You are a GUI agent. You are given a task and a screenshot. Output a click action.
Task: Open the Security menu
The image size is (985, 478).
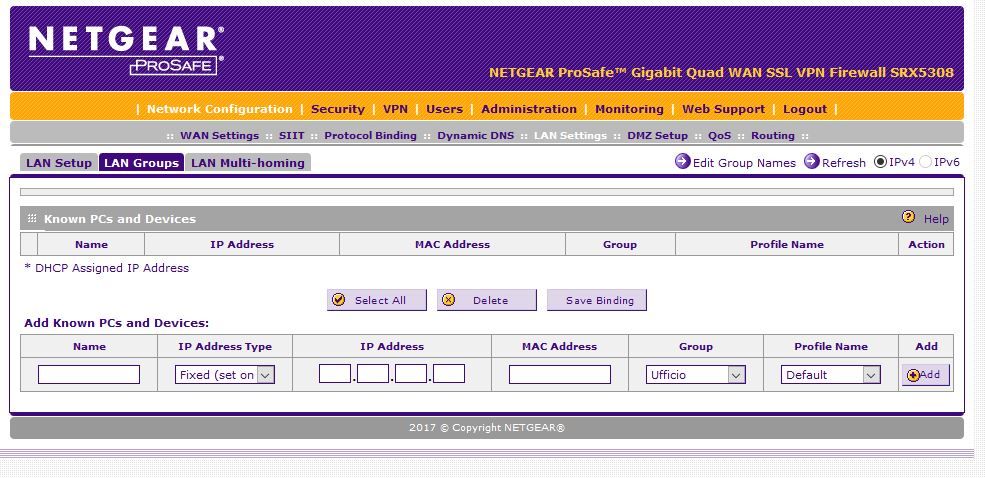pos(337,109)
